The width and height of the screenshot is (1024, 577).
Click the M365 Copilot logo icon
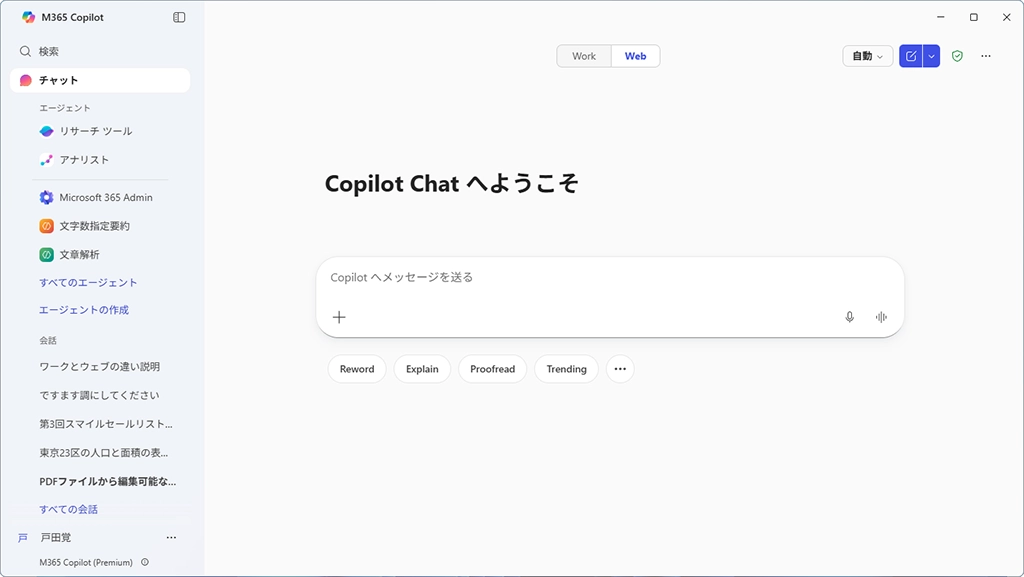coord(28,17)
